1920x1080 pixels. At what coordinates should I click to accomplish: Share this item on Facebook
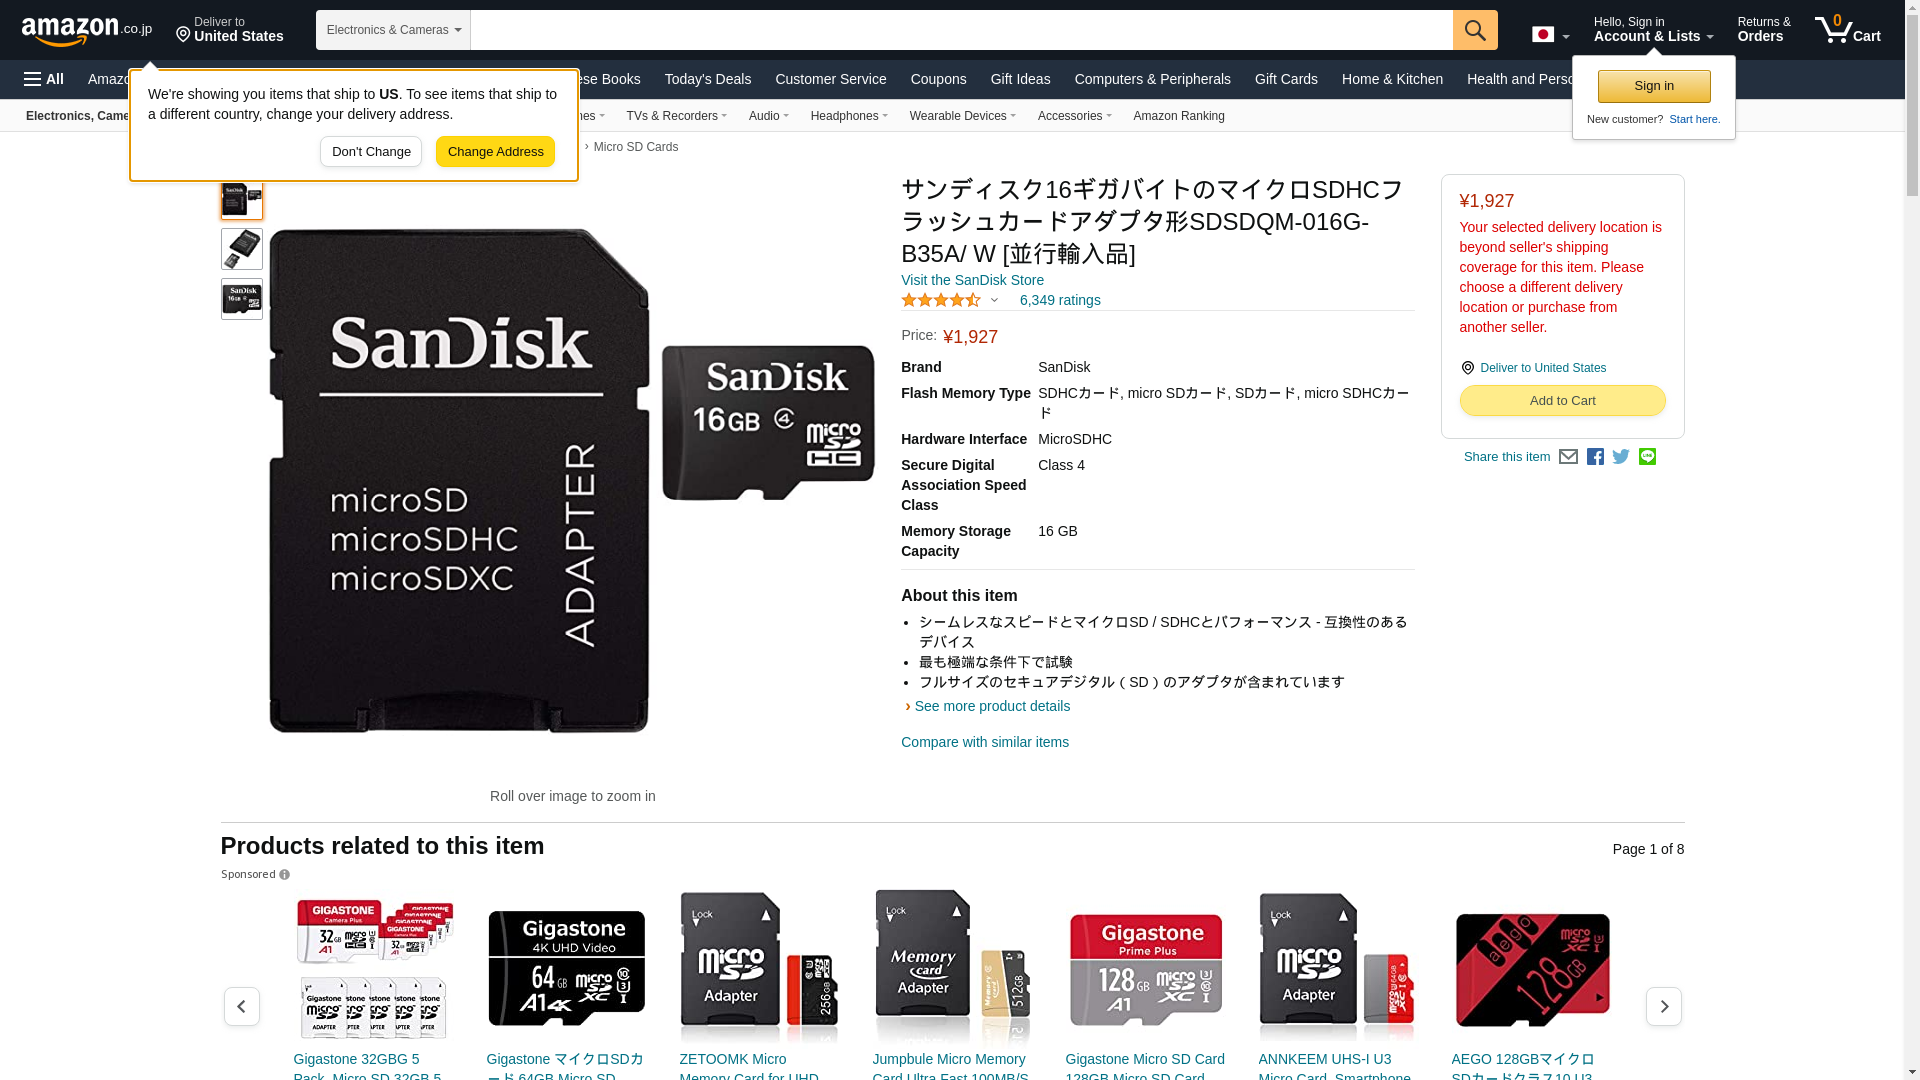tap(1595, 457)
